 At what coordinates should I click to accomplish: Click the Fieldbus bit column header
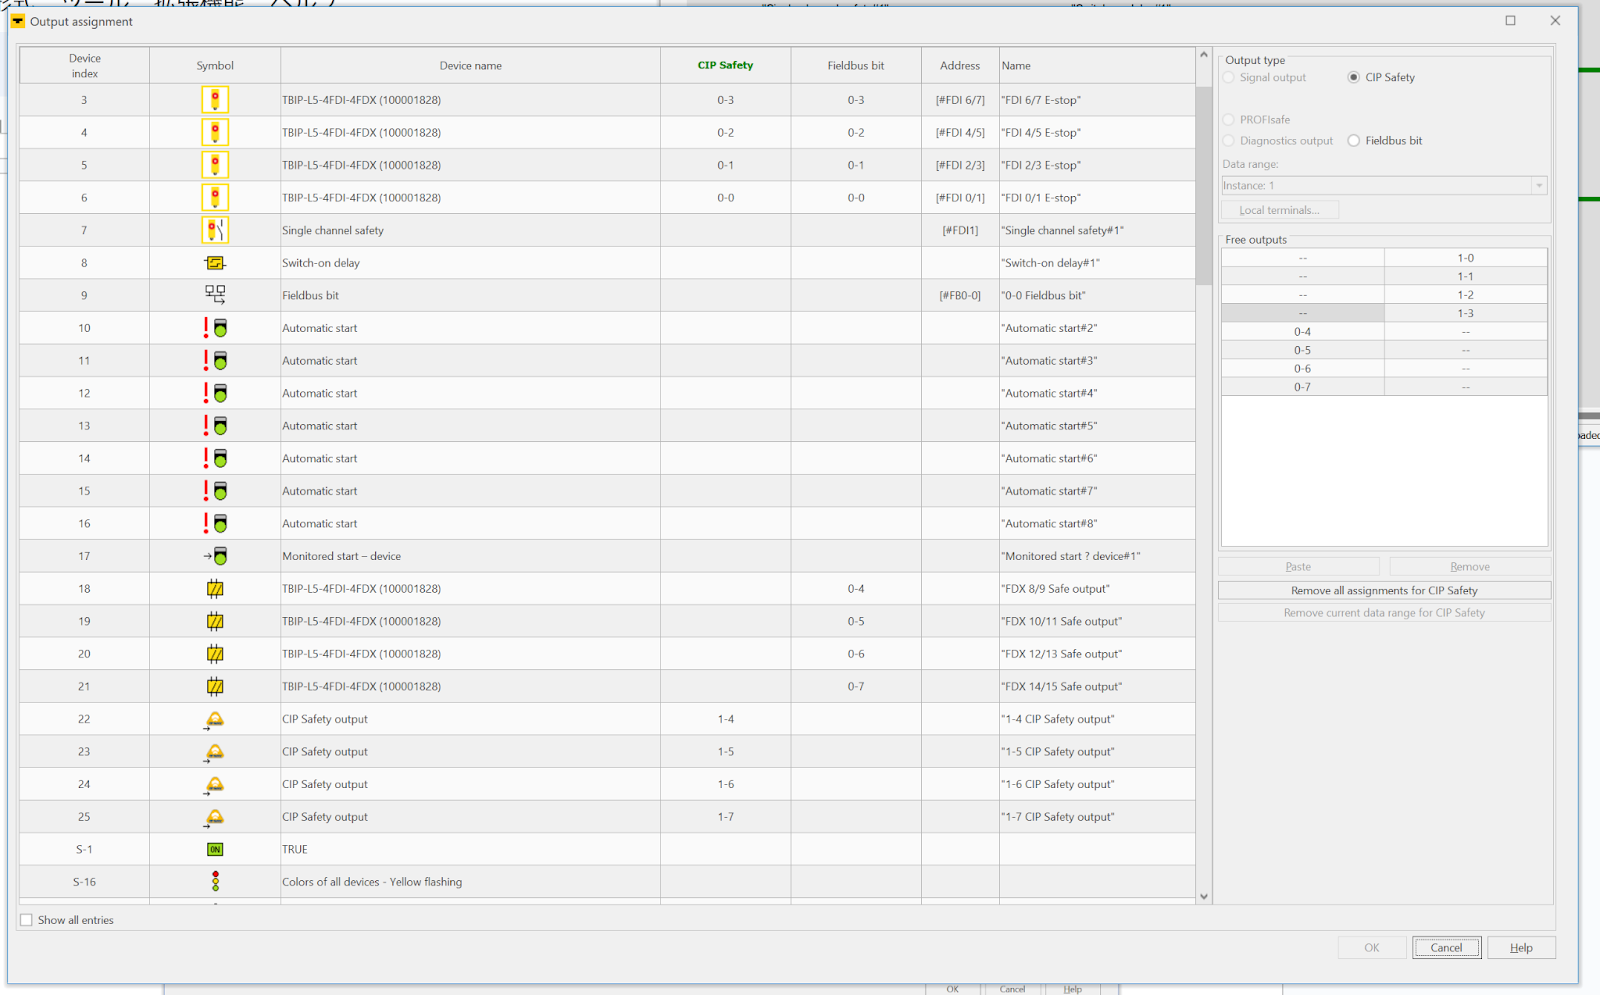[x=856, y=65]
